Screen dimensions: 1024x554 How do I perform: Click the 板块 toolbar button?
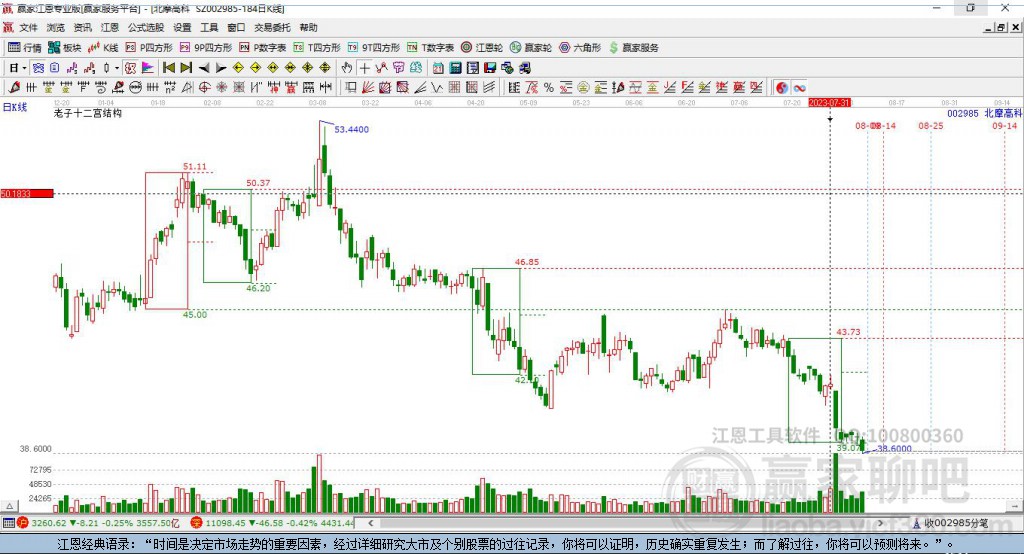[64, 48]
